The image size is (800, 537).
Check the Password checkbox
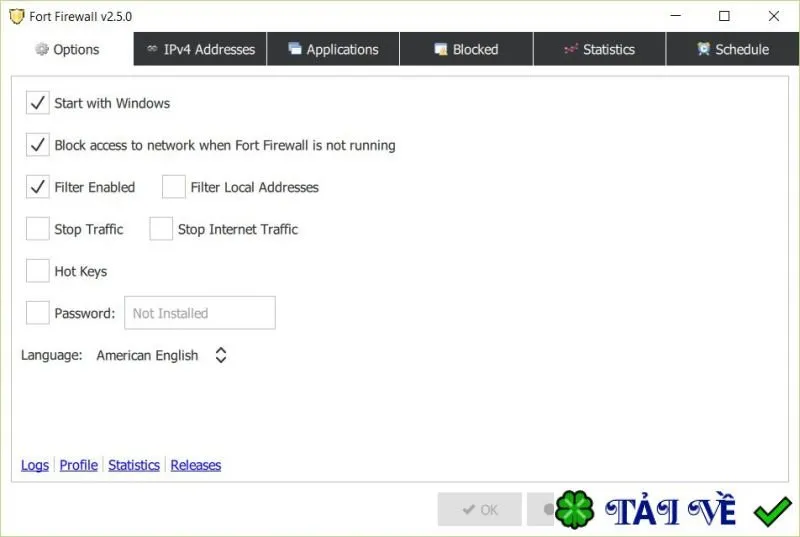click(38, 313)
